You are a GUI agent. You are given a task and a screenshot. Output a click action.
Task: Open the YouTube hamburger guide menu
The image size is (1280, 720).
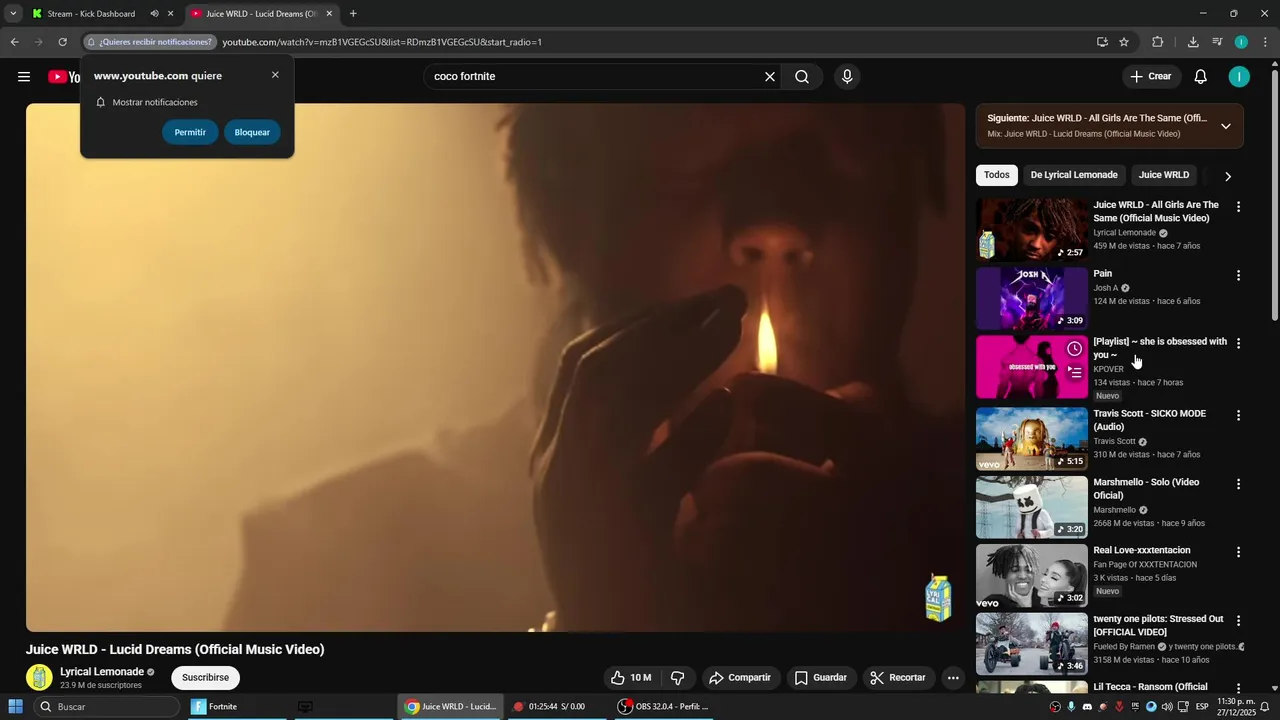coord(24,77)
